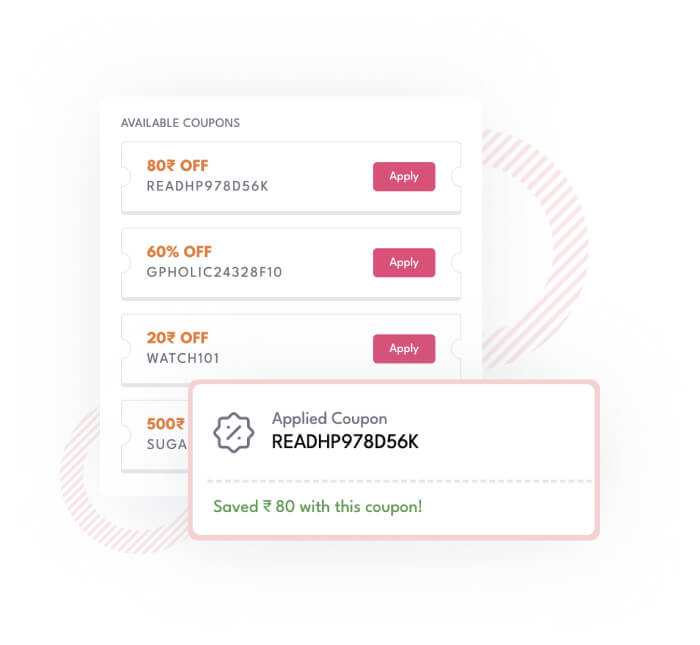Click coupon code GPHOLIC24328F10
The width and height of the screenshot is (700, 645).
tap(214, 272)
